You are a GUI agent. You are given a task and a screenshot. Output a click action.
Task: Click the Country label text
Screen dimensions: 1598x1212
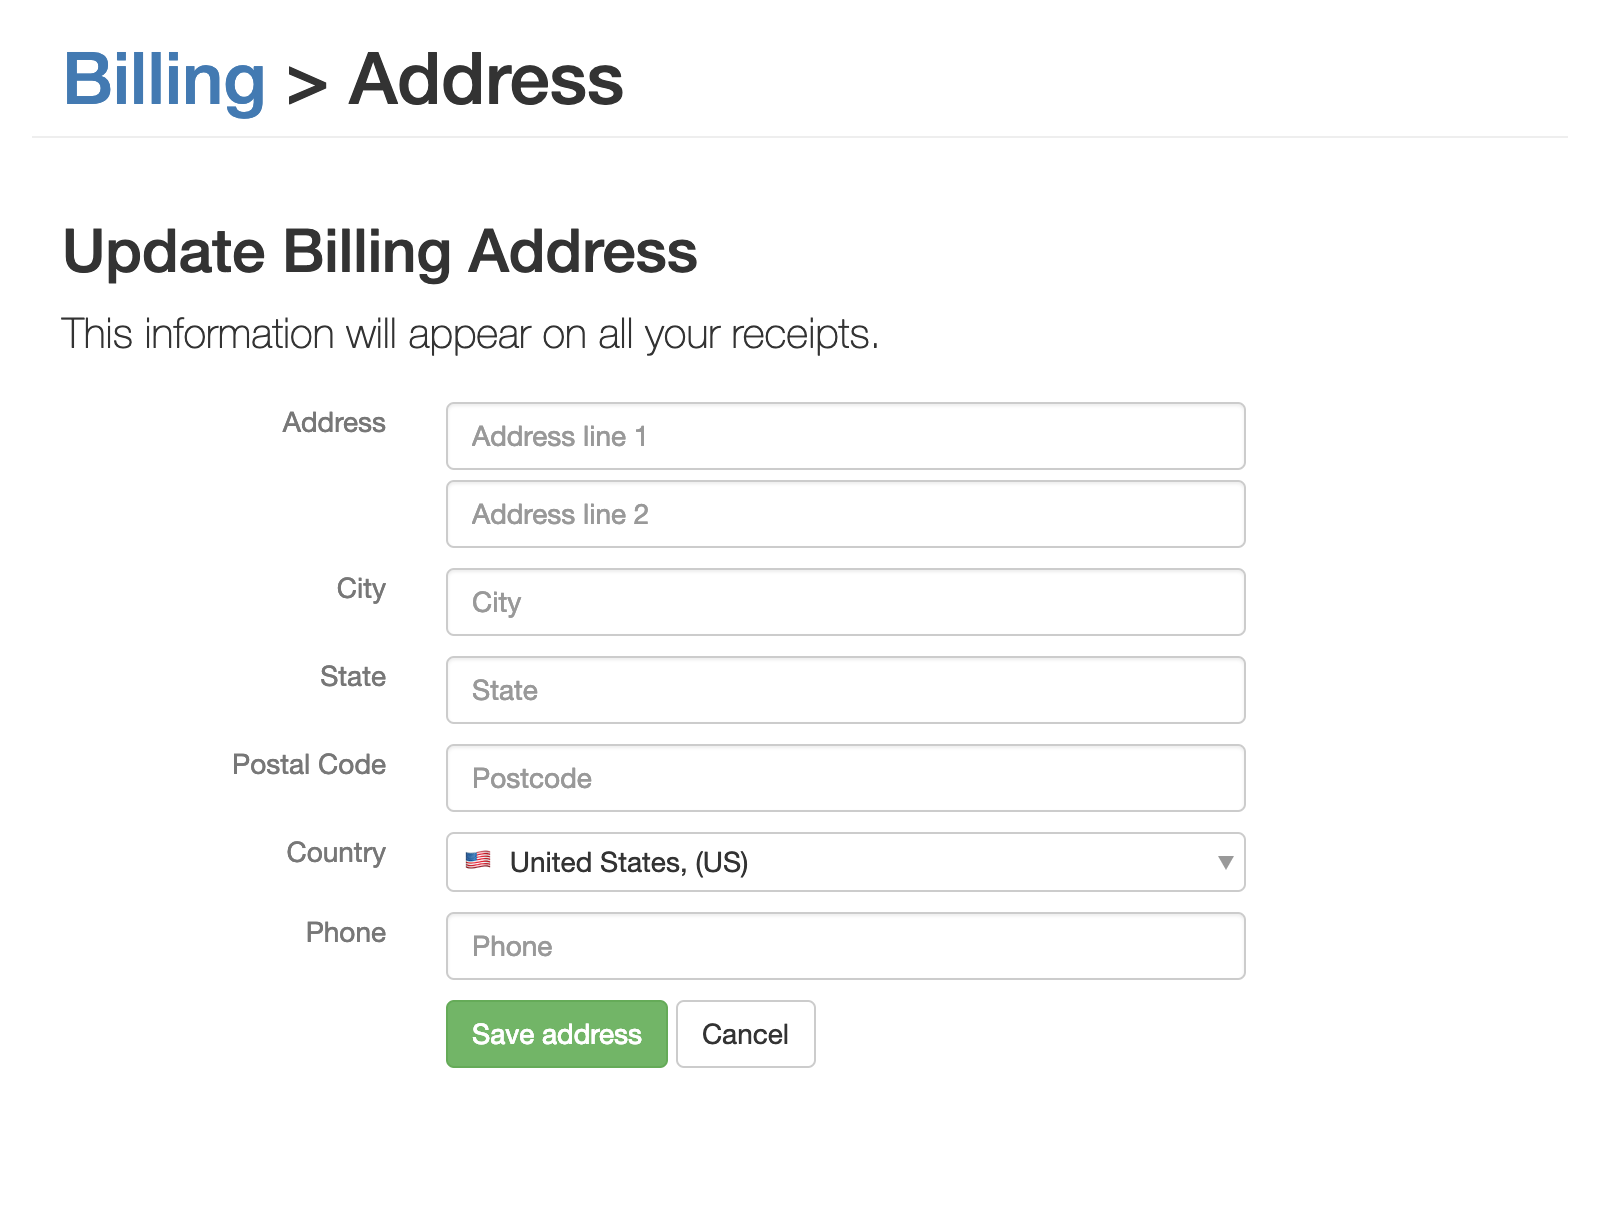(x=336, y=853)
